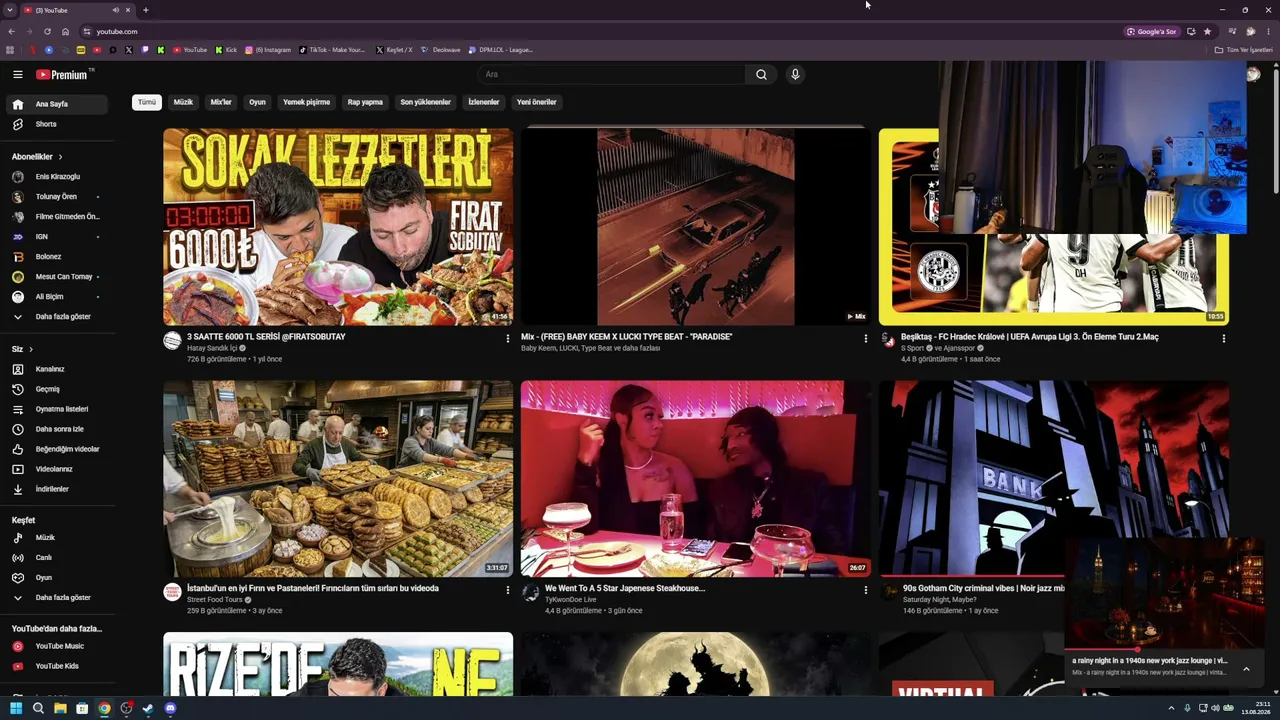Expand the miniplayer with the chevron
This screenshot has width=1280, height=720.
(1246, 669)
